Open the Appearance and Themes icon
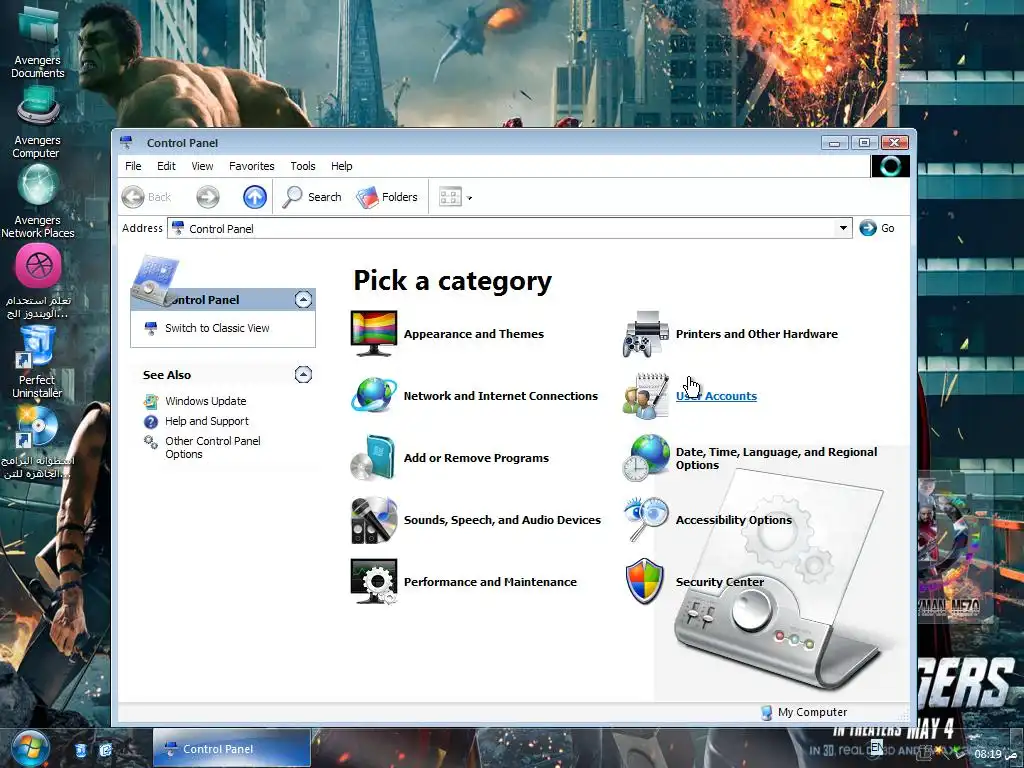The width and height of the screenshot is (1024, 768). point(374,333)
